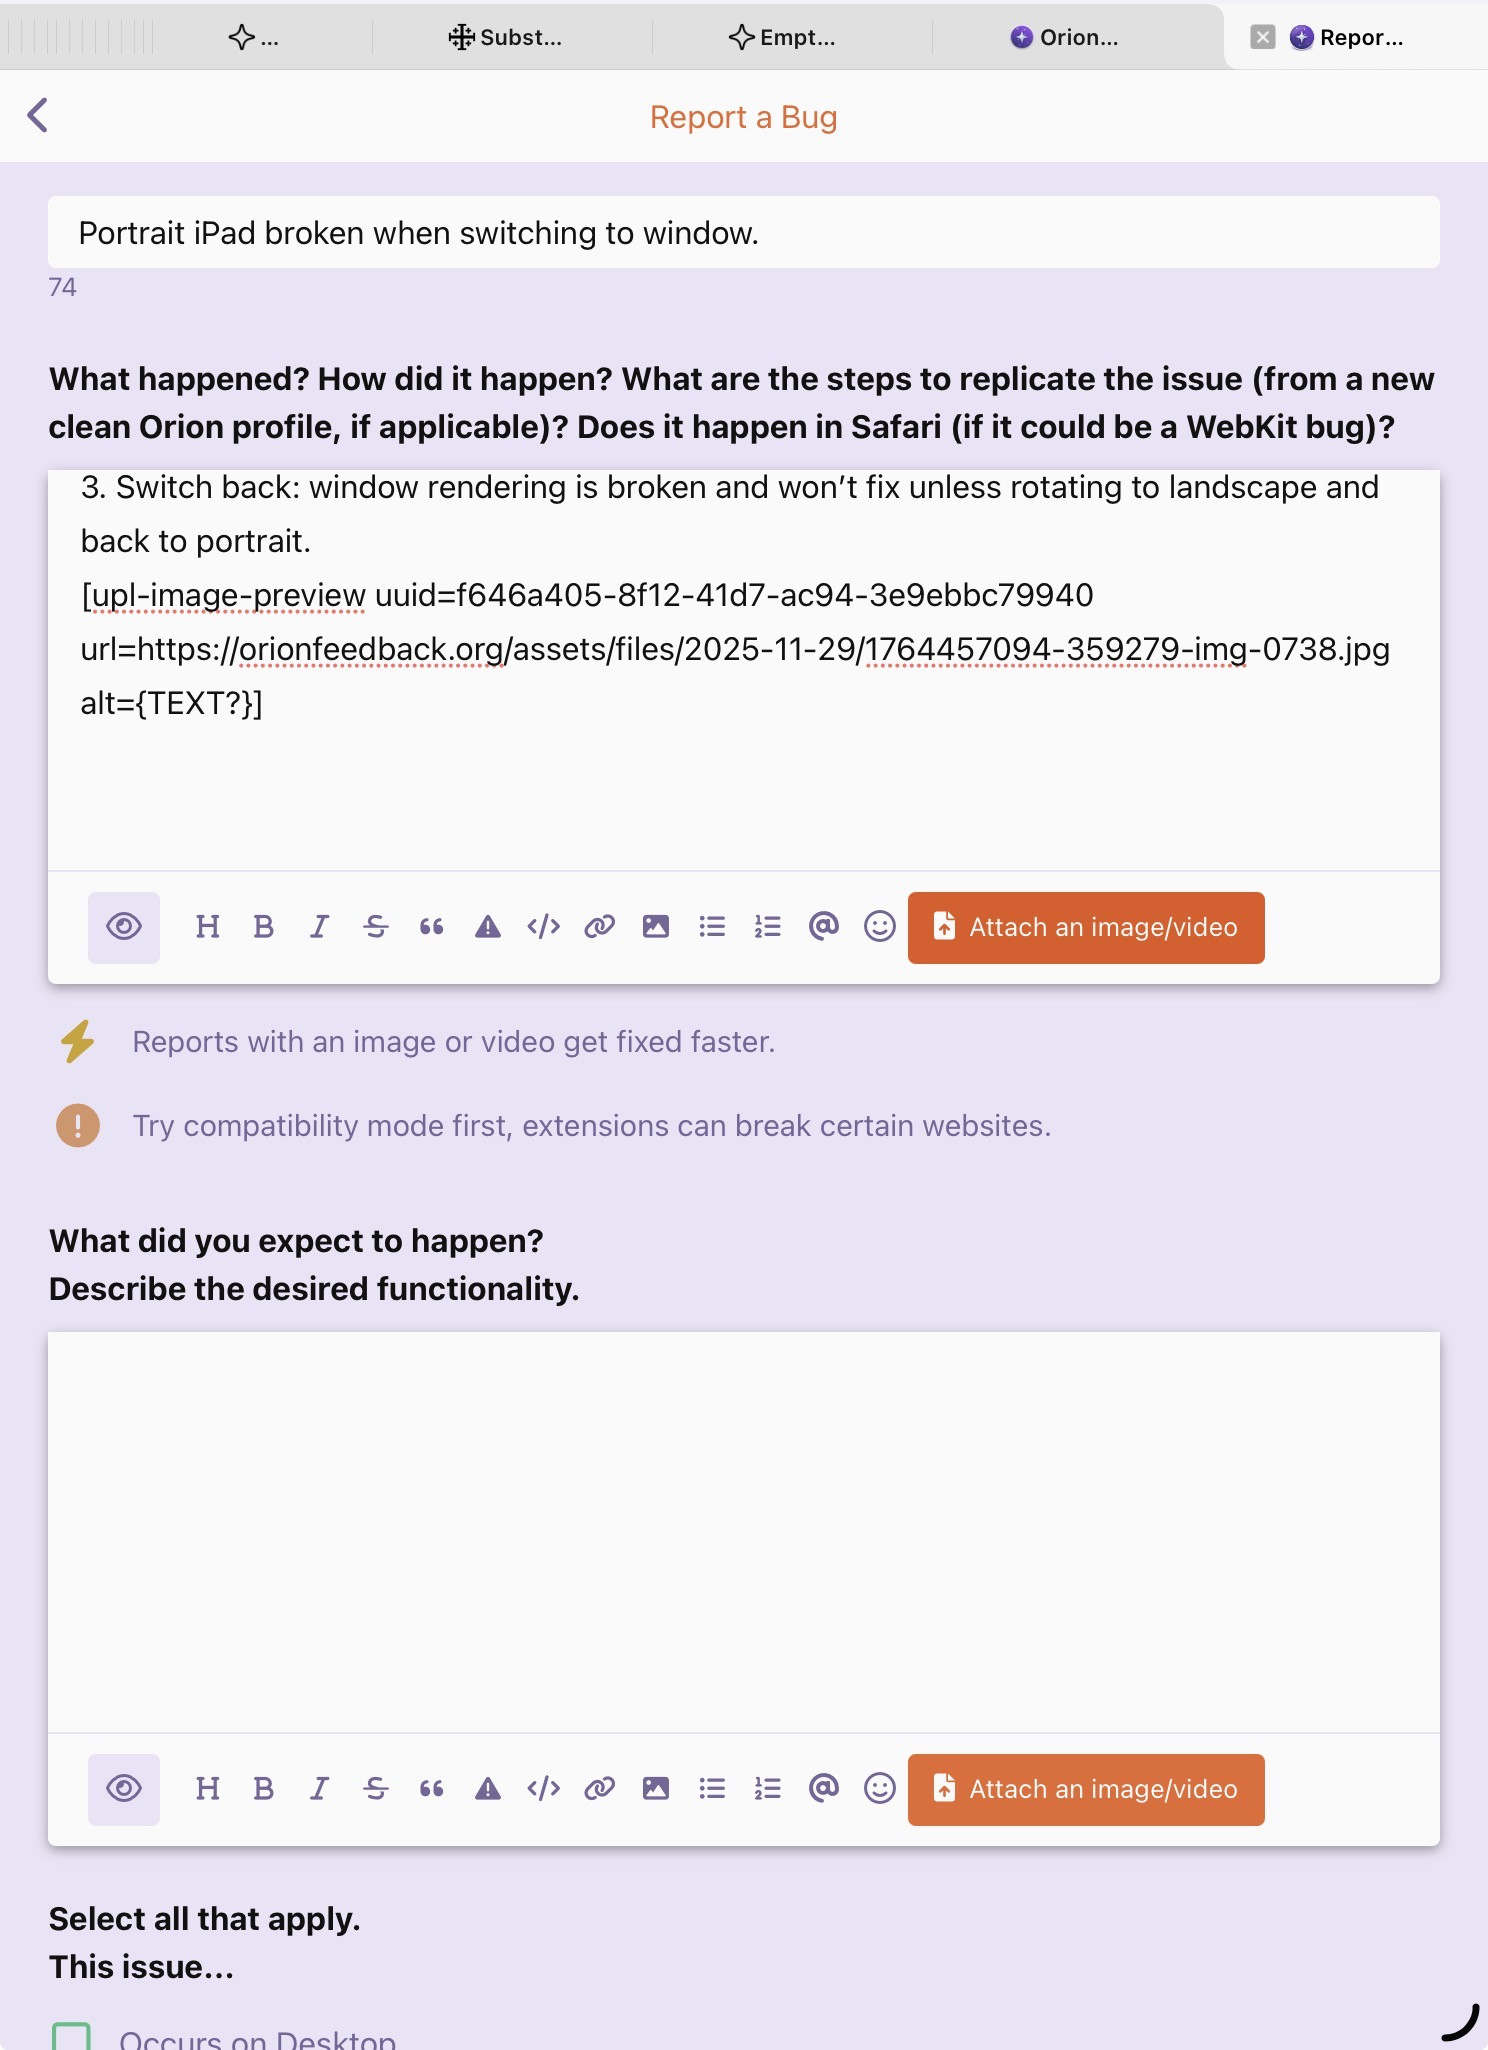Viewport: 1488px width, 2050px height.
Task: Click the mention @ icon in second toolbar
Action: click(823, 1789)
